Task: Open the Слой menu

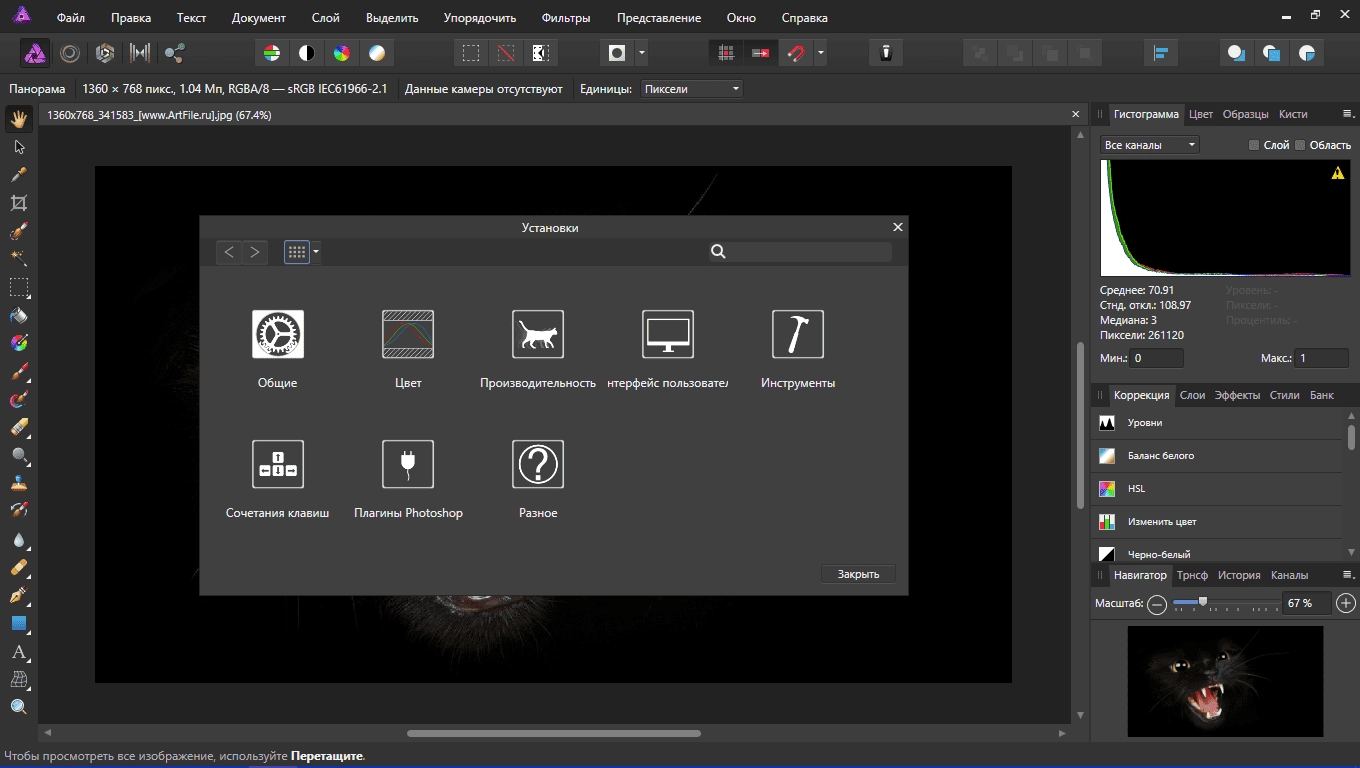Action: click(325, 18)
